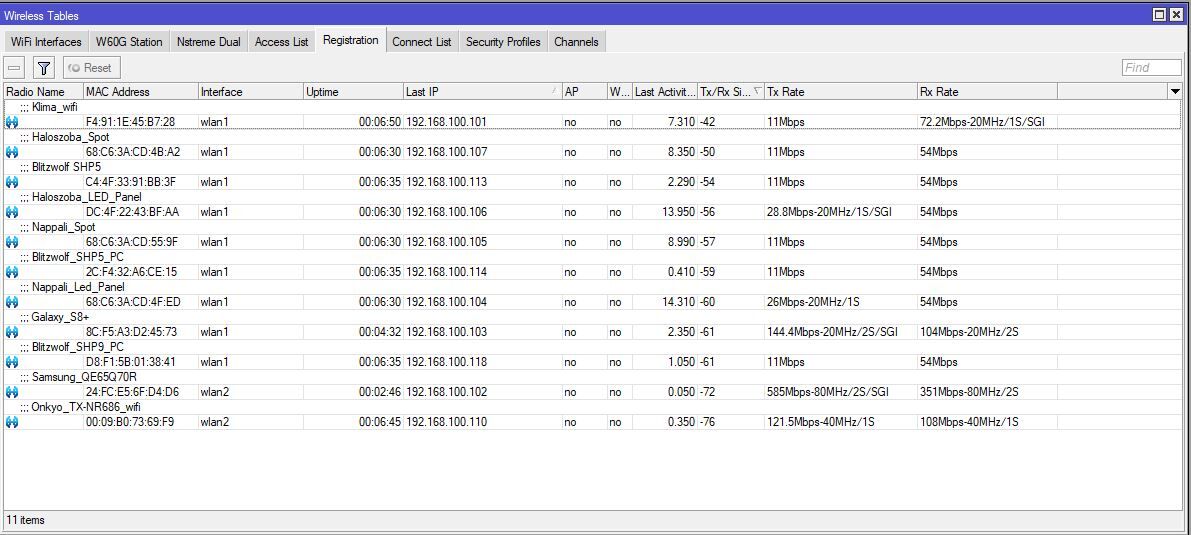The image size is (1191, 535).
Task: Sort by Last Activity column header
Action: [665, 92]
